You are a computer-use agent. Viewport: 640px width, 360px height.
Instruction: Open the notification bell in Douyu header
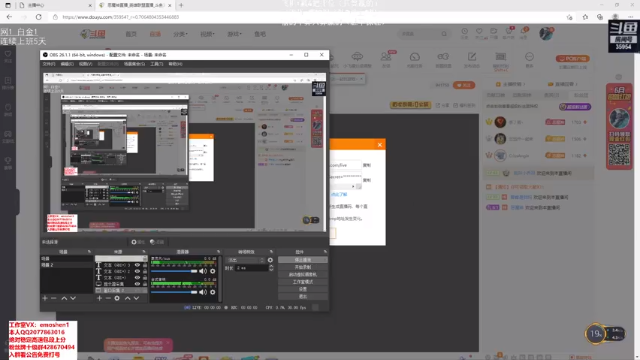[x=523, y=31]
